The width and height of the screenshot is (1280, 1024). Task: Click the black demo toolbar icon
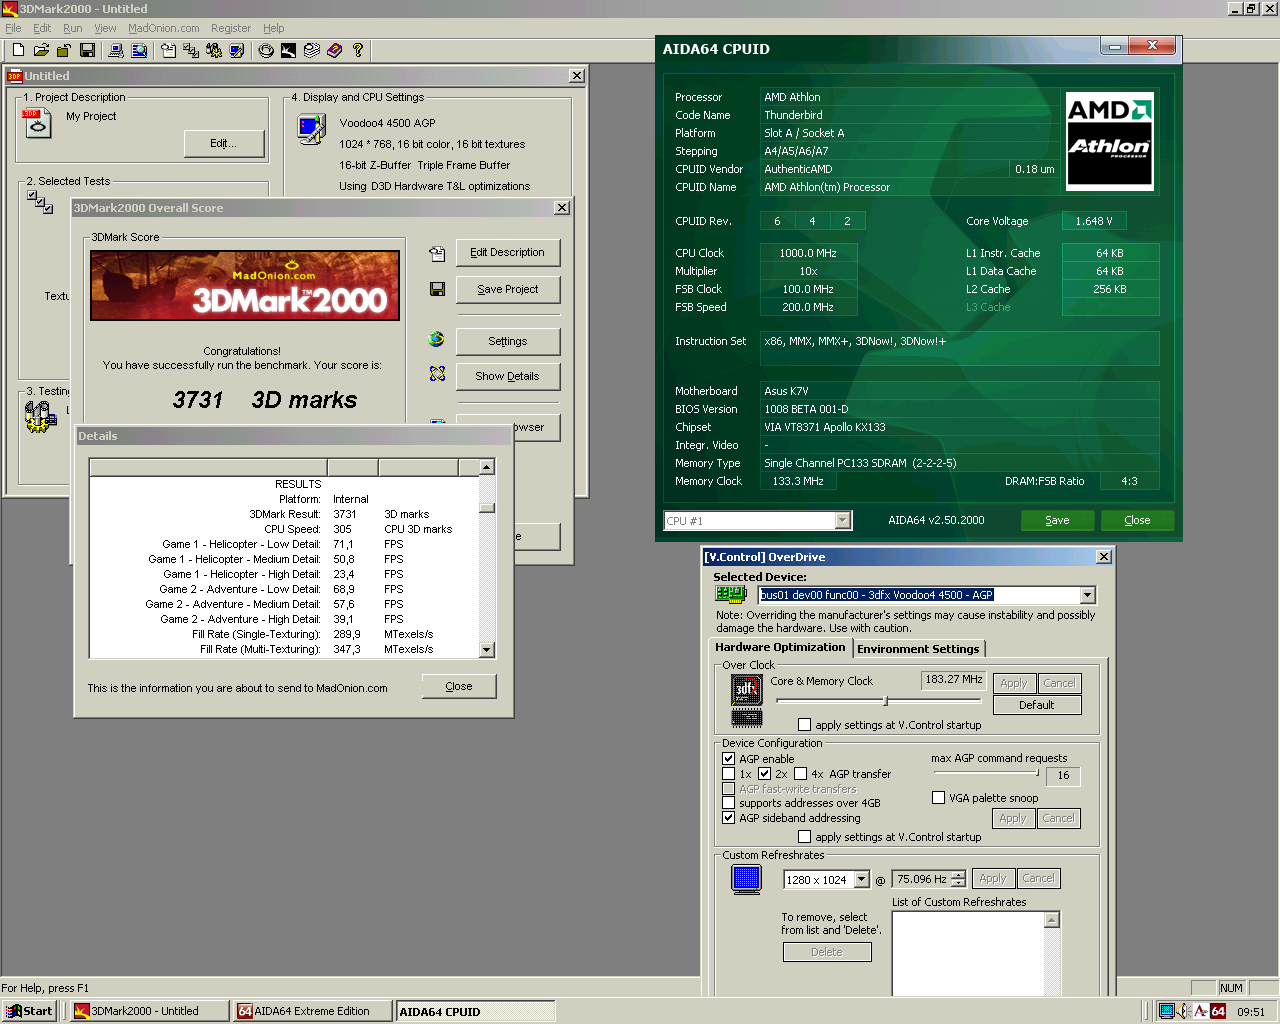288,50
